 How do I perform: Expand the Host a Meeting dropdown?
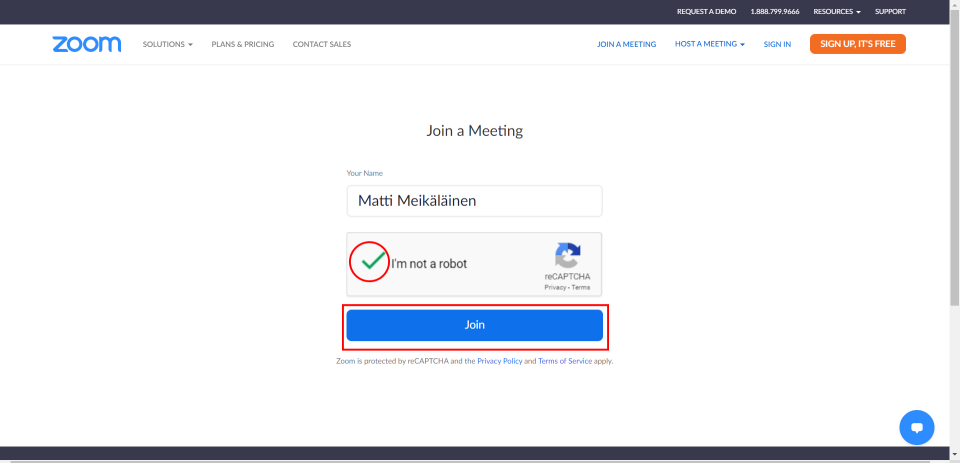coord(710,44)
